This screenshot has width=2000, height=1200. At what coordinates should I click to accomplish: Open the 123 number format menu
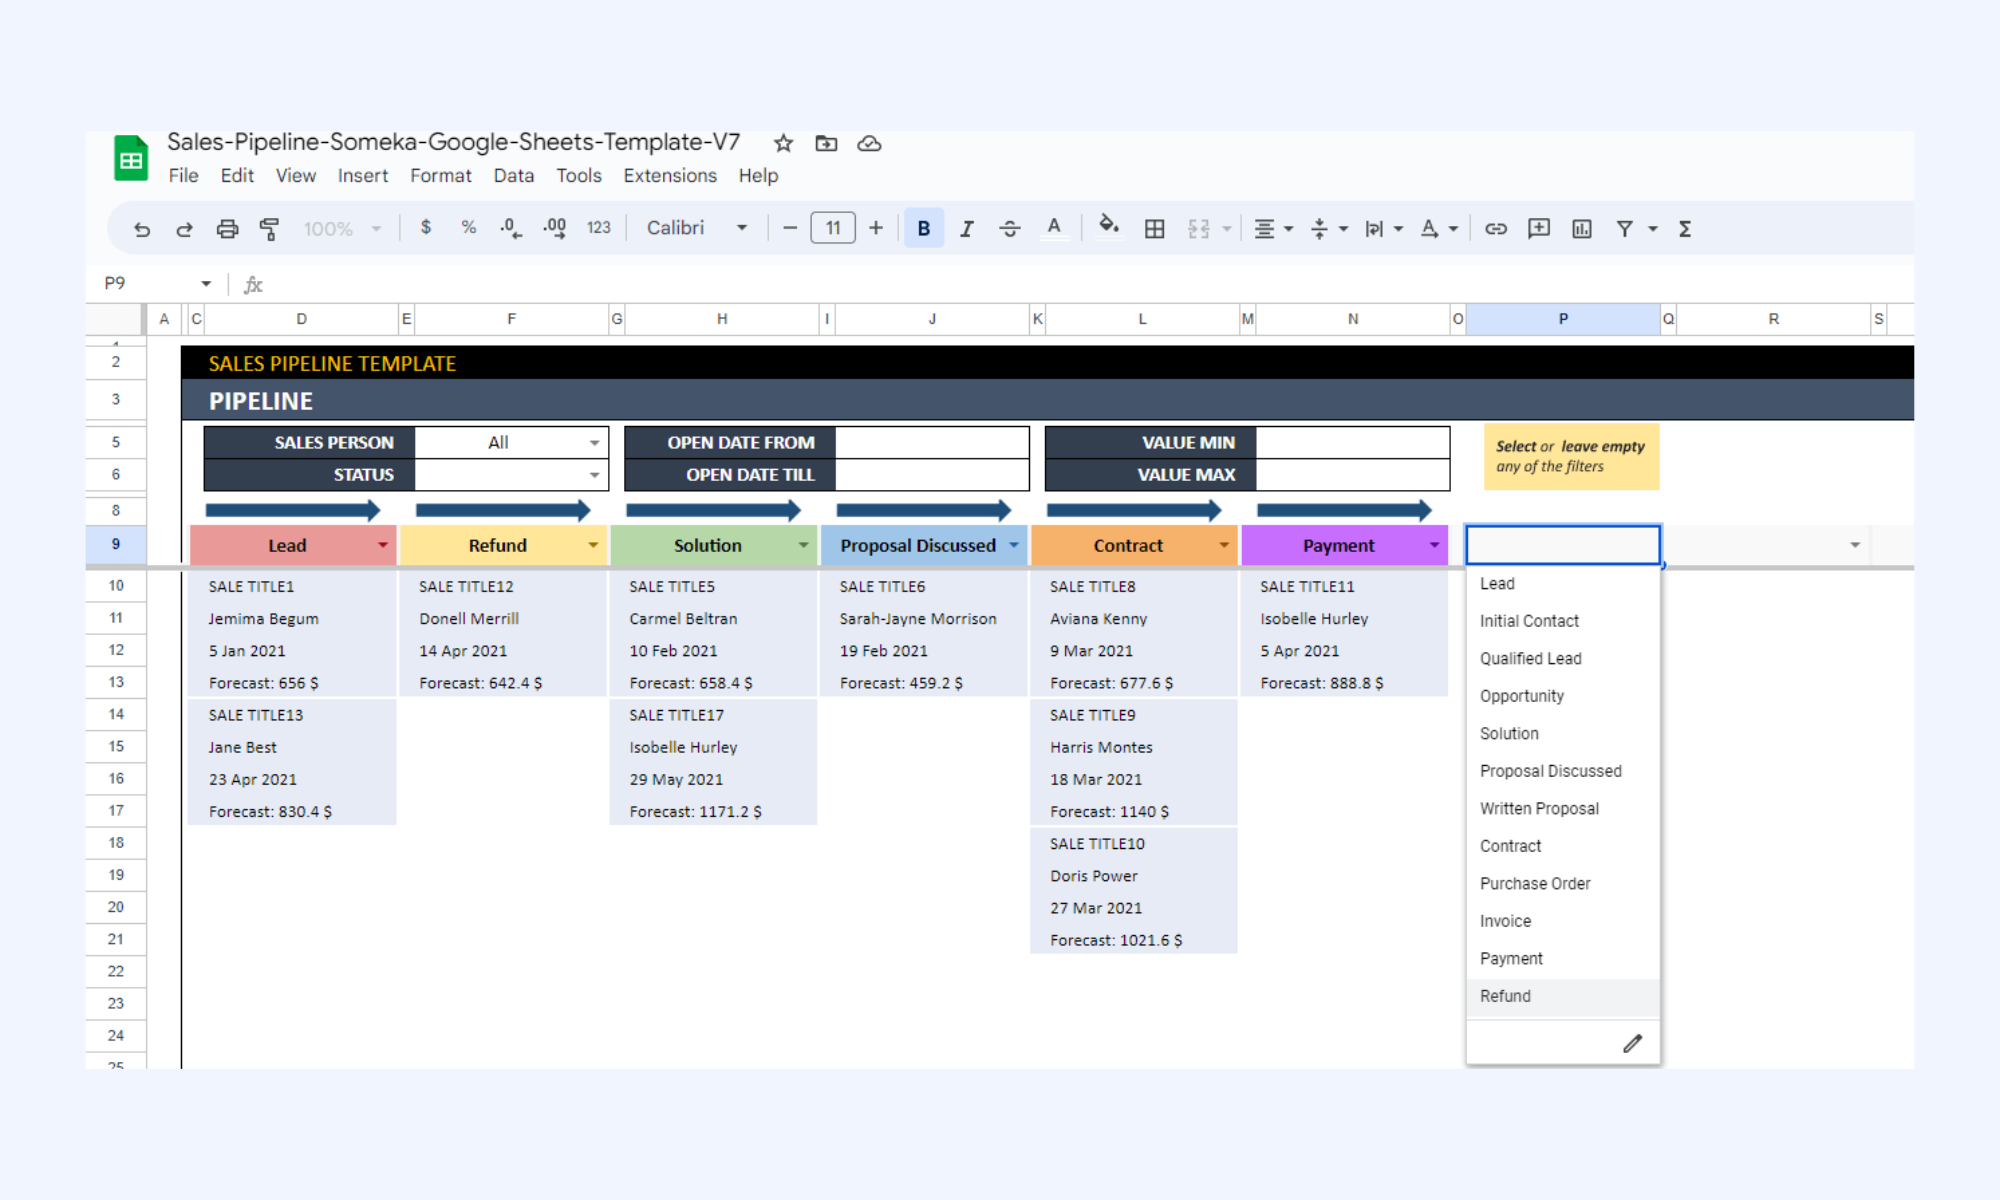[x=598, y=228]
